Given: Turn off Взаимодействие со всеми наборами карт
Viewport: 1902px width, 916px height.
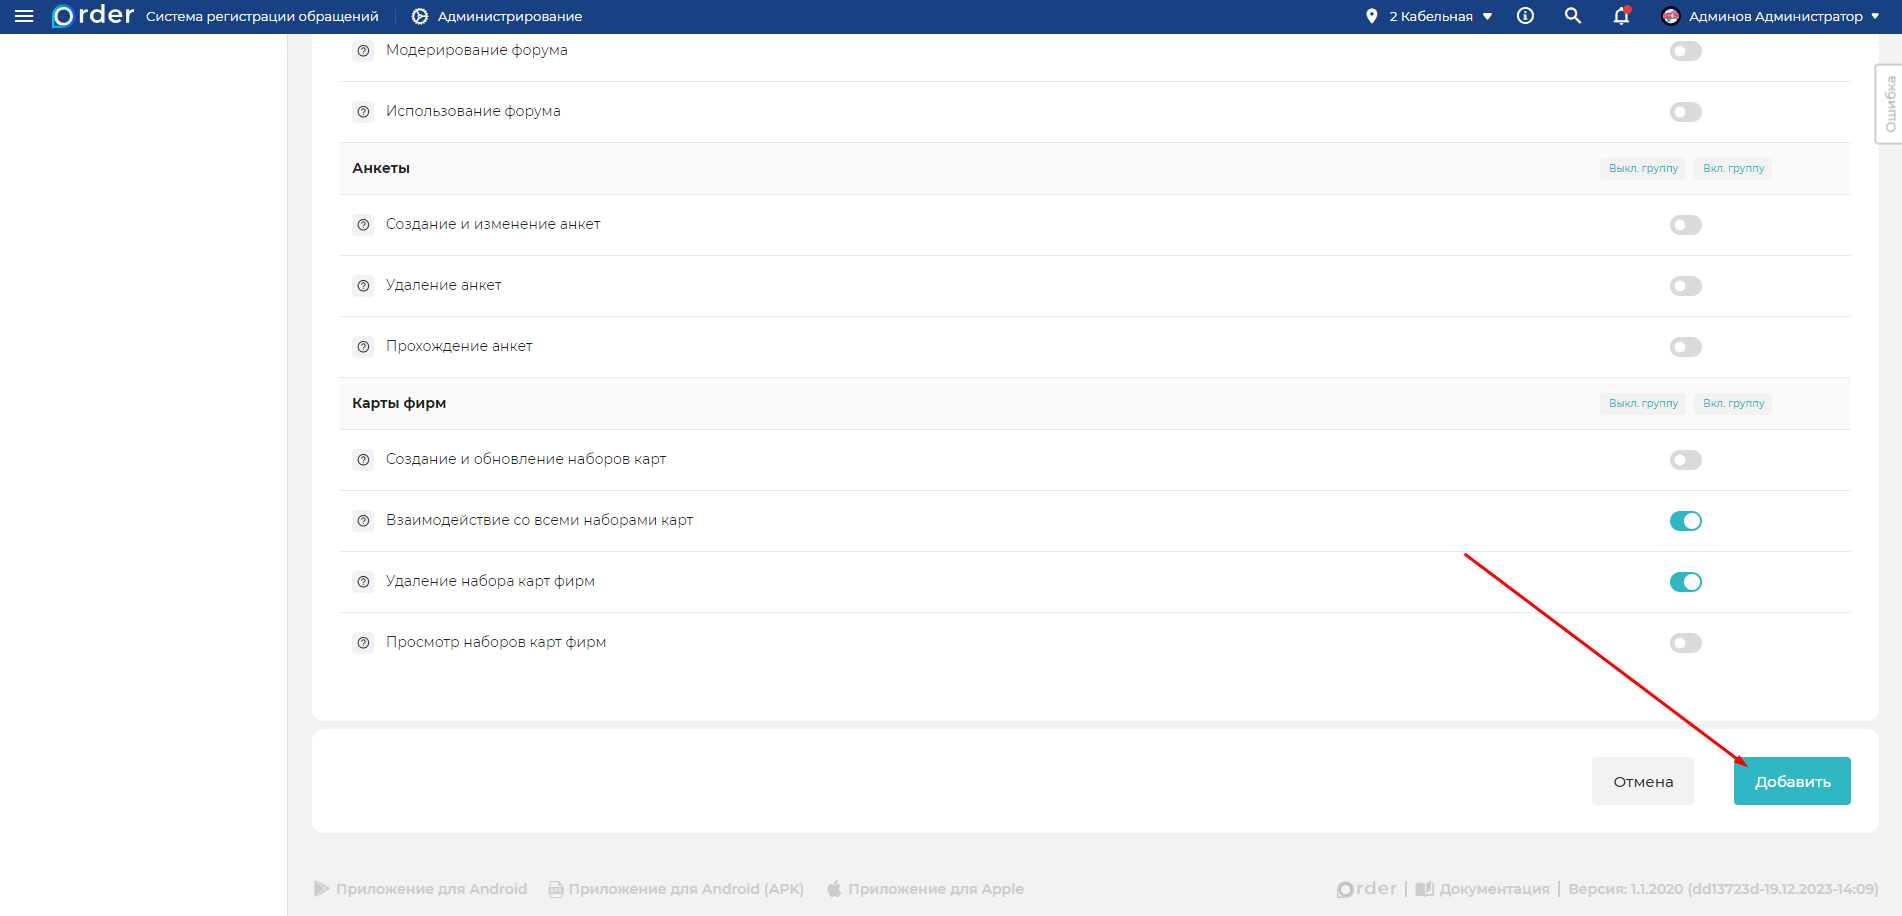Looking at the screenshot, I should pyautogui.click(x=1685, y=521).
